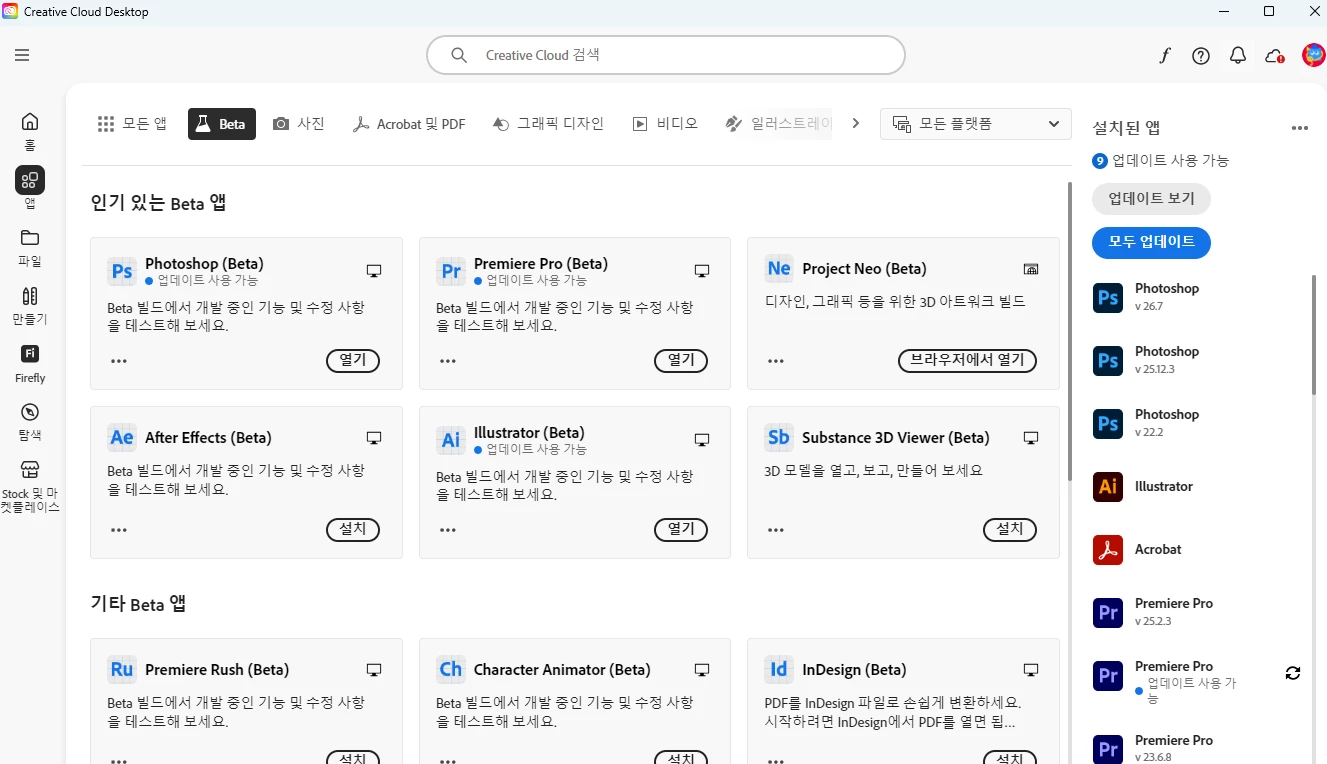Go to Home in sidebar
1327x764 pixels.
point(30,129)
